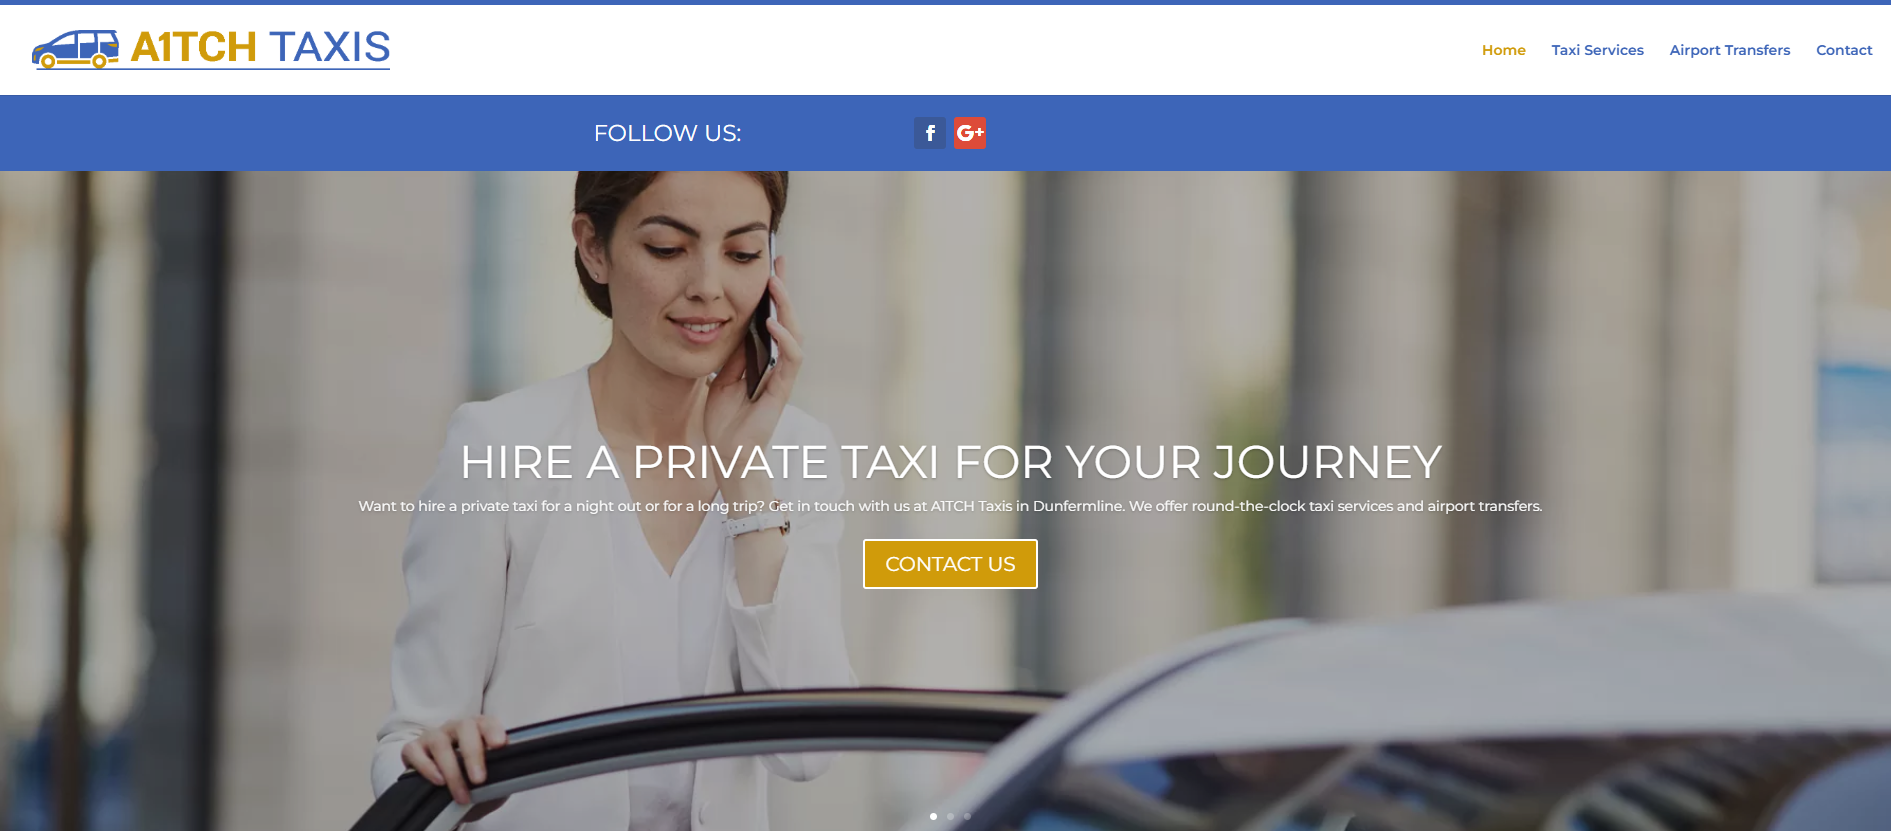Click the taxi car logo icon
The image size is (1891, 831).
click(76, 49)
